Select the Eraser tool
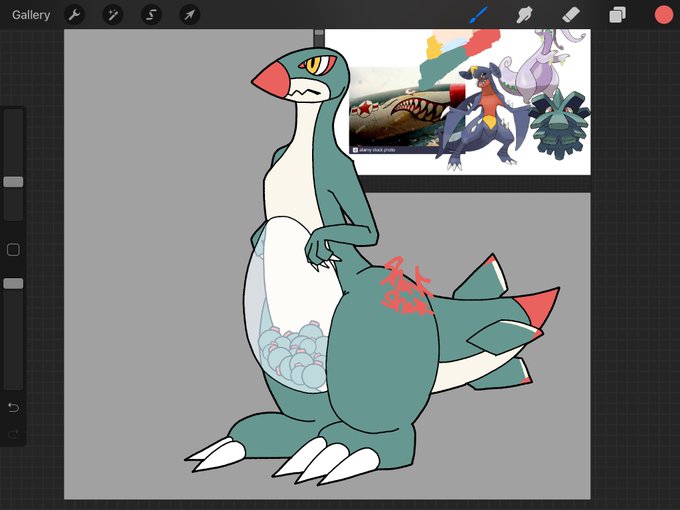The width and height of the screenshot is (680, 510). tap(571, 15)
